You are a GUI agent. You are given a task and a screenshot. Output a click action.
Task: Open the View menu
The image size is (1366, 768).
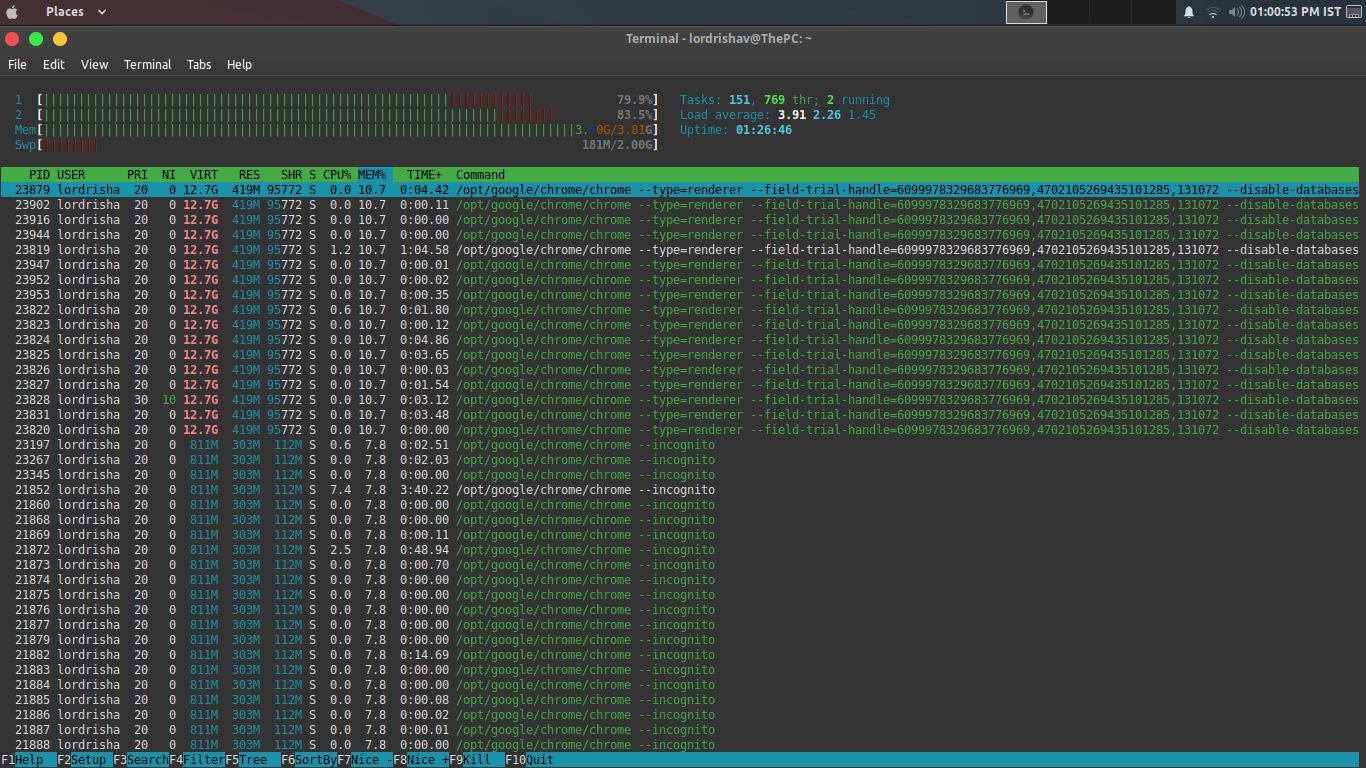(x=95, y=64)
